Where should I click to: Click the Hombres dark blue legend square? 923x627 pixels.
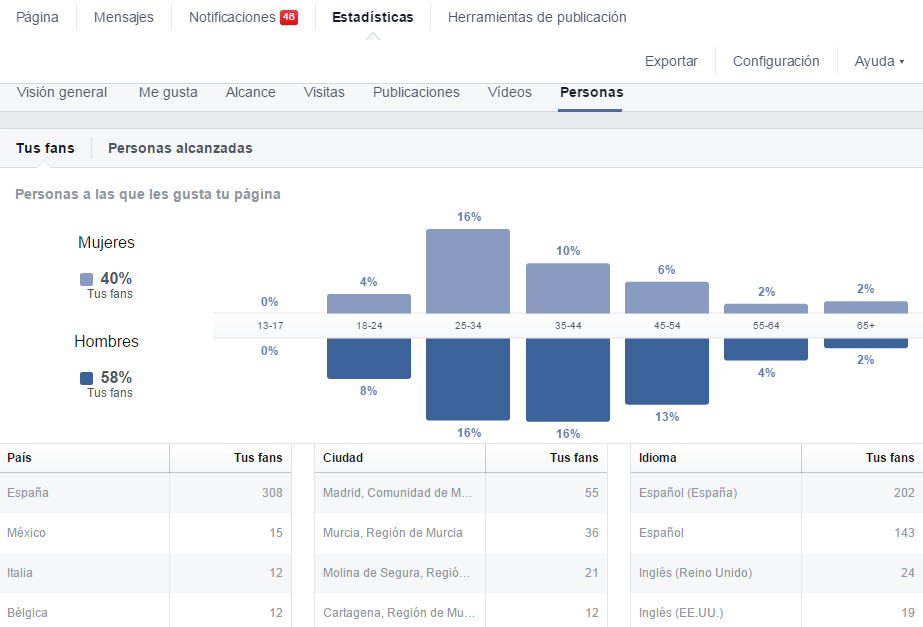(x=86, y=378)
